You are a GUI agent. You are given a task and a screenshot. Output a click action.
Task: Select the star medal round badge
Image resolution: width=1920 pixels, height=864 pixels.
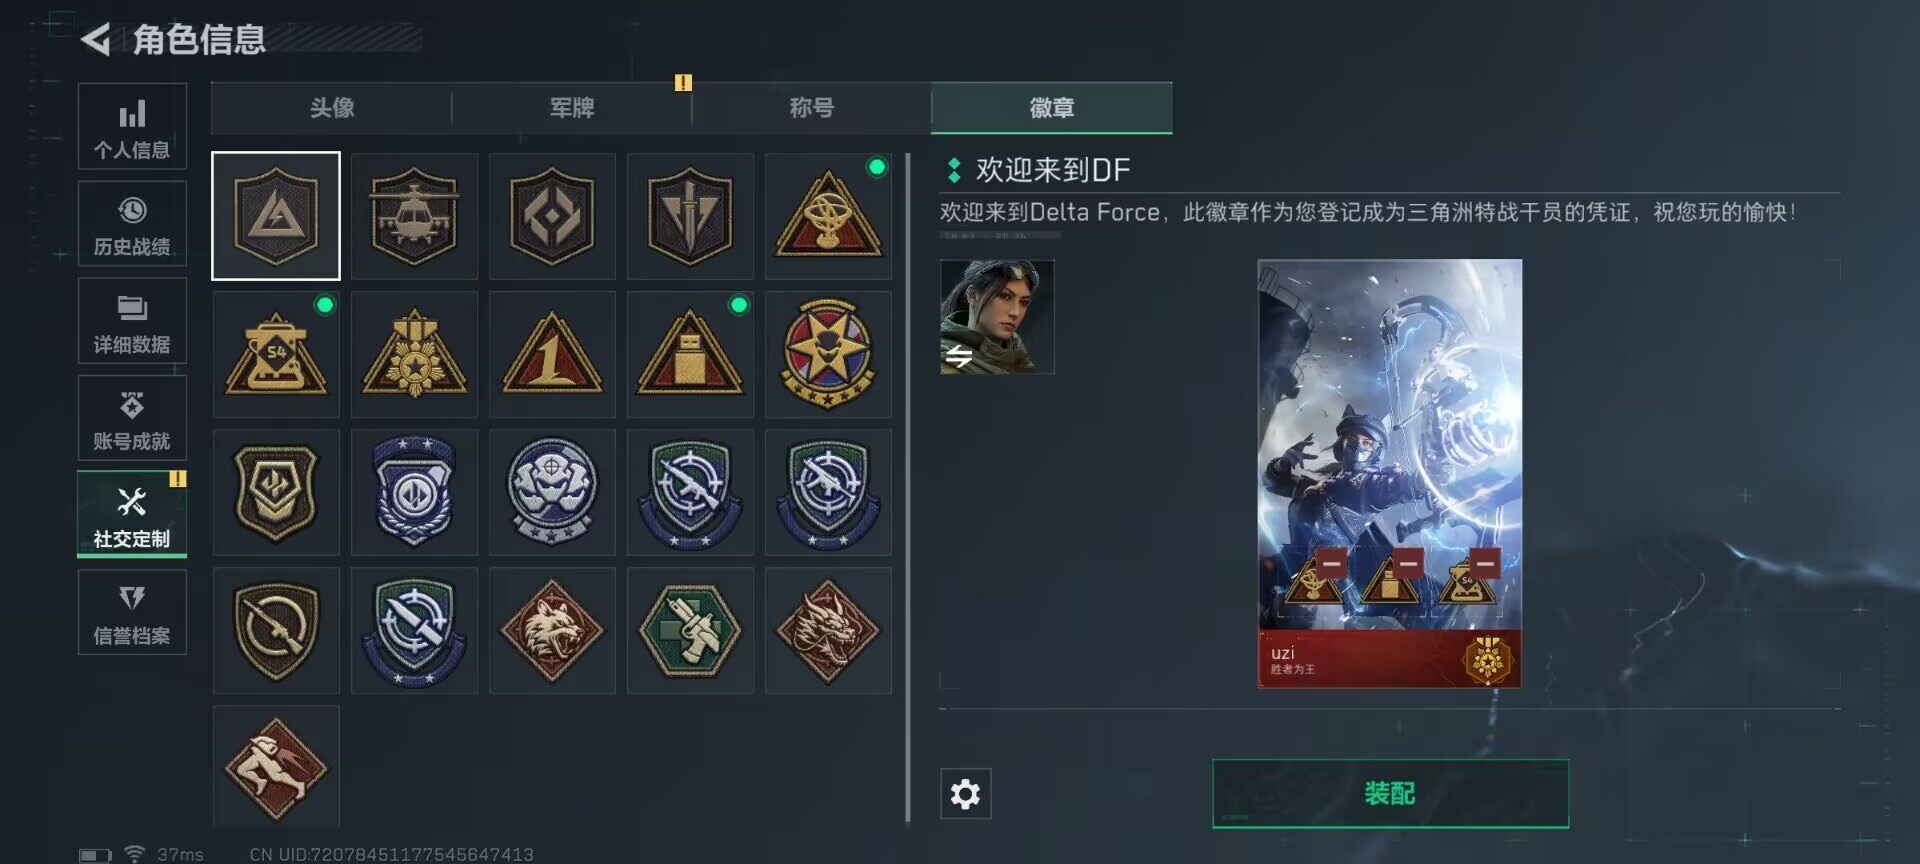pos(828,354)
